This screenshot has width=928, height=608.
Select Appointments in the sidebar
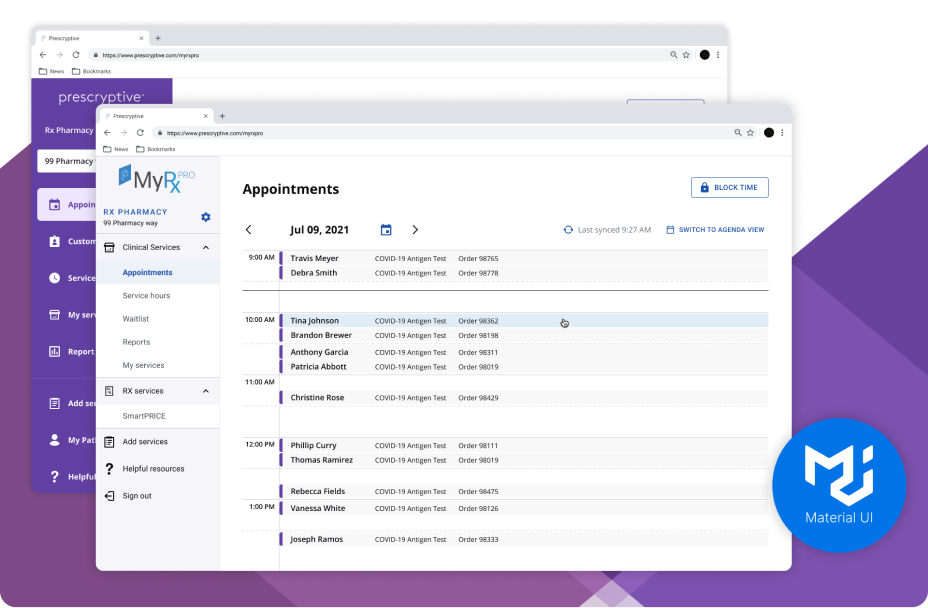pos(147,272)
